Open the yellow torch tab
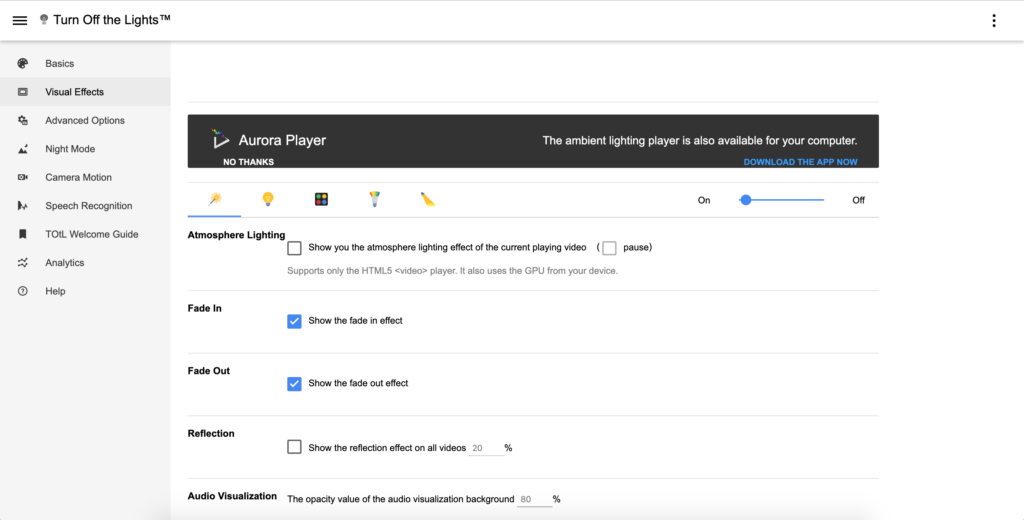The width and height of the screenshot is (1024, 520). (428, 200)
